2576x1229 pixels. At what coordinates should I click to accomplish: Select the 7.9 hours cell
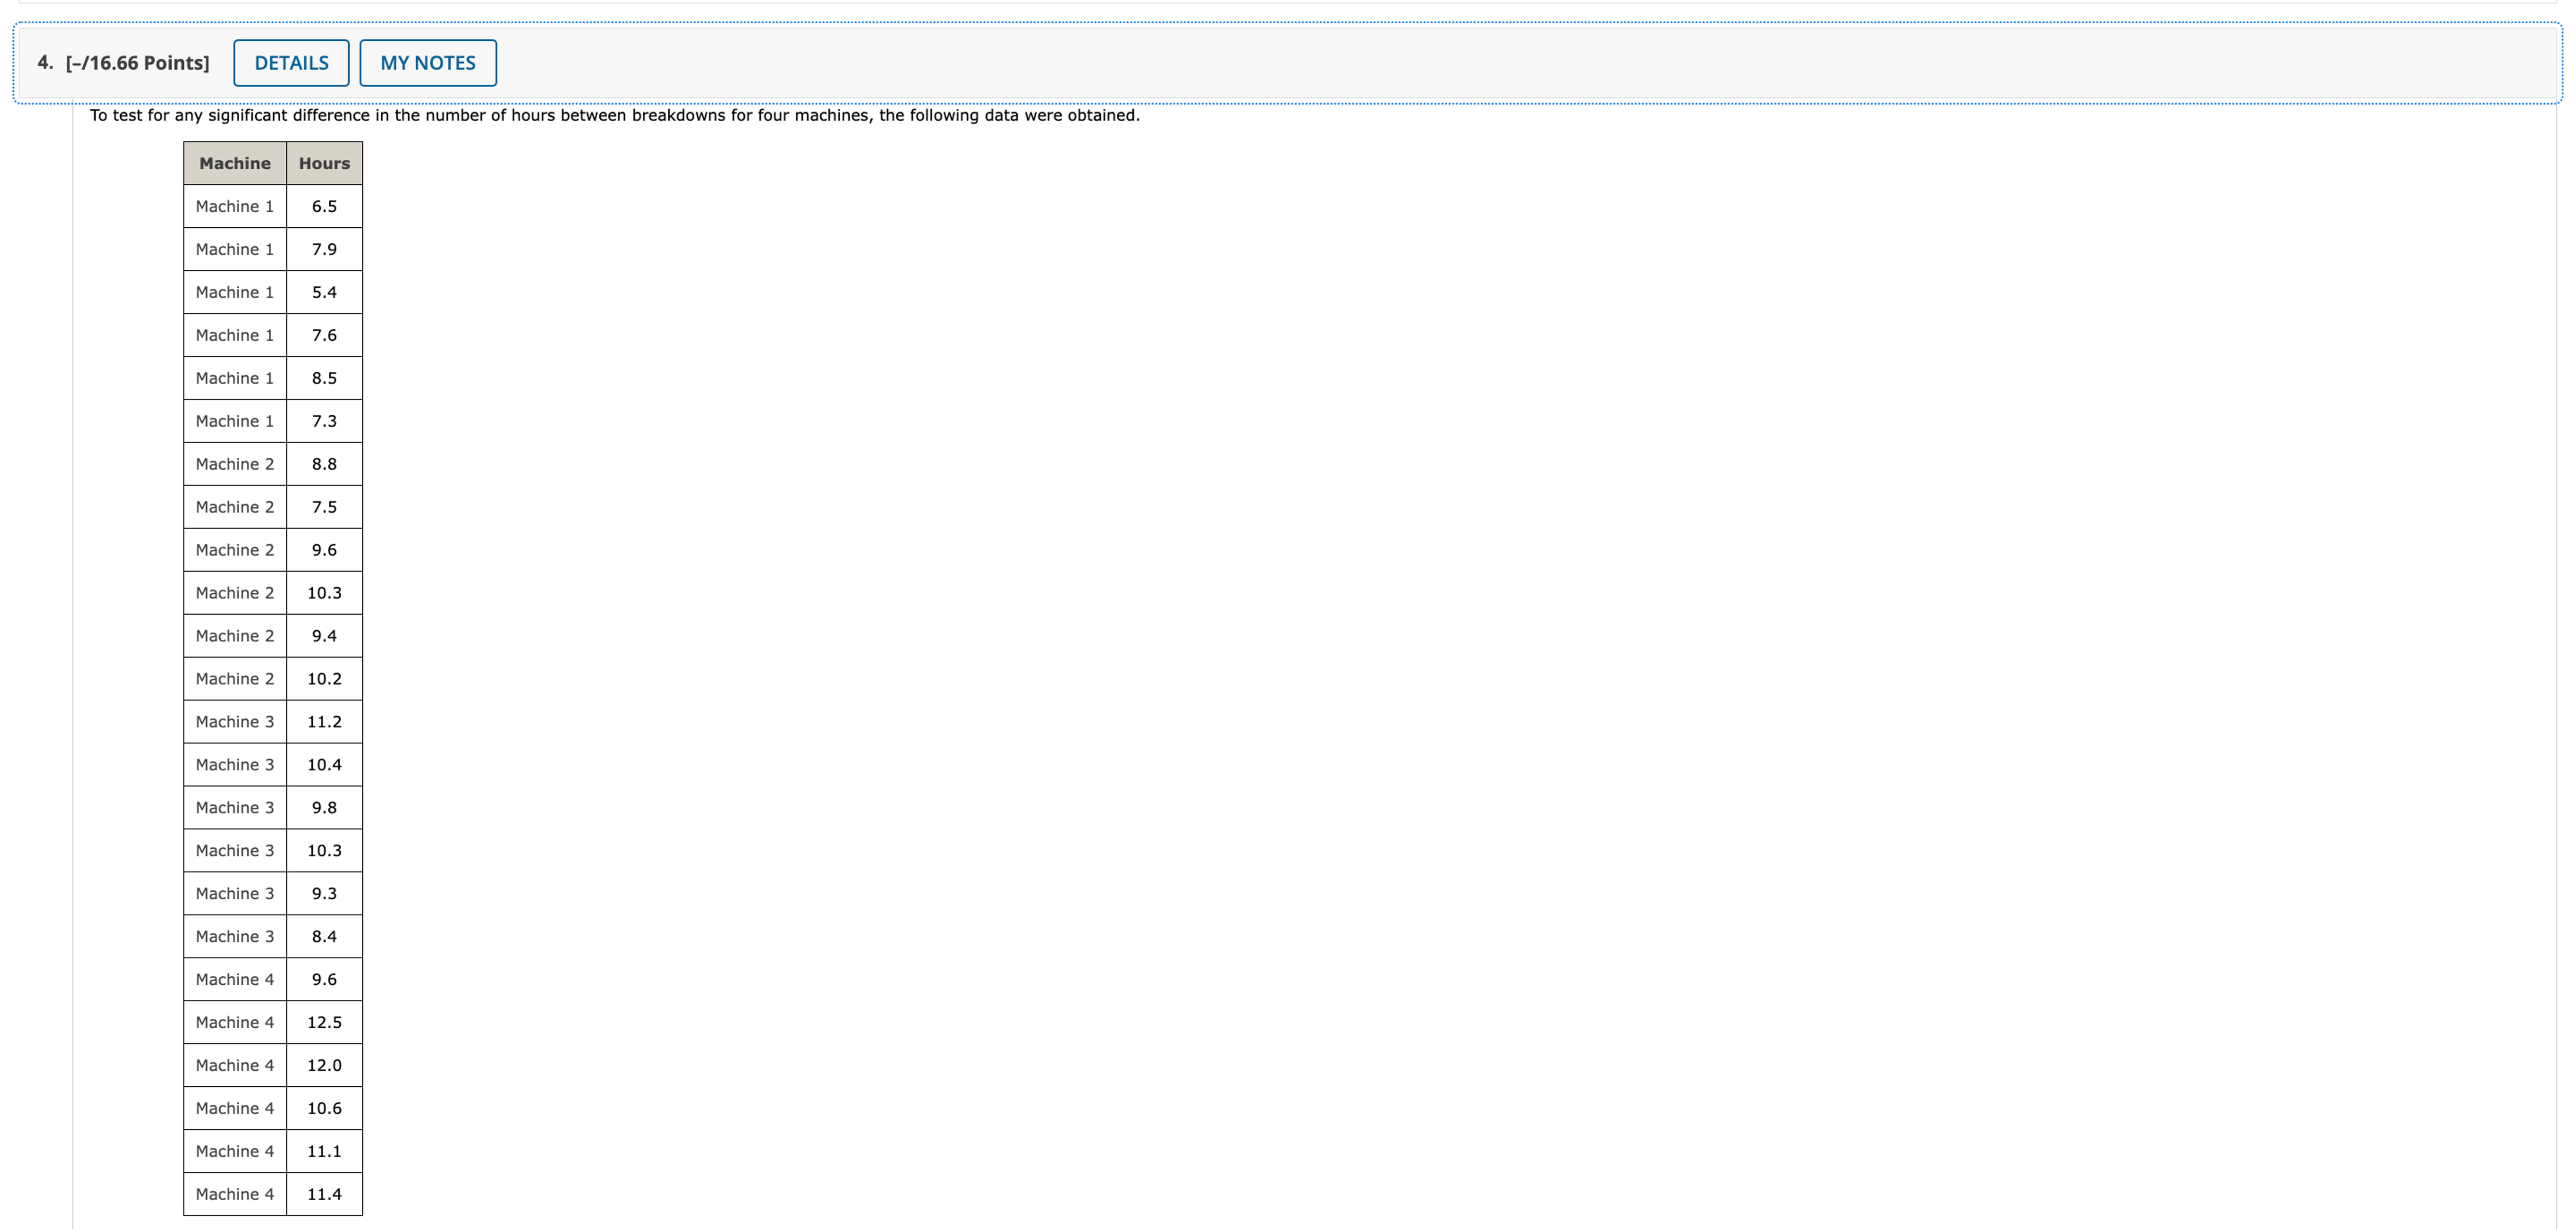324,249
